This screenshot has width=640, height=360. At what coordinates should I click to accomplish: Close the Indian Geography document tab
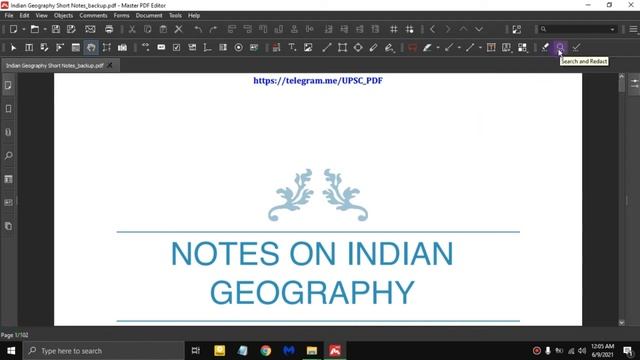pos(110,65)
